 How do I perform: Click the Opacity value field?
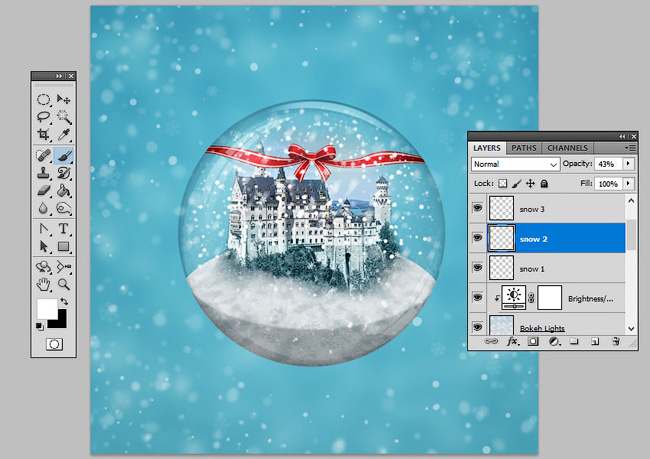tap(608, 164)
